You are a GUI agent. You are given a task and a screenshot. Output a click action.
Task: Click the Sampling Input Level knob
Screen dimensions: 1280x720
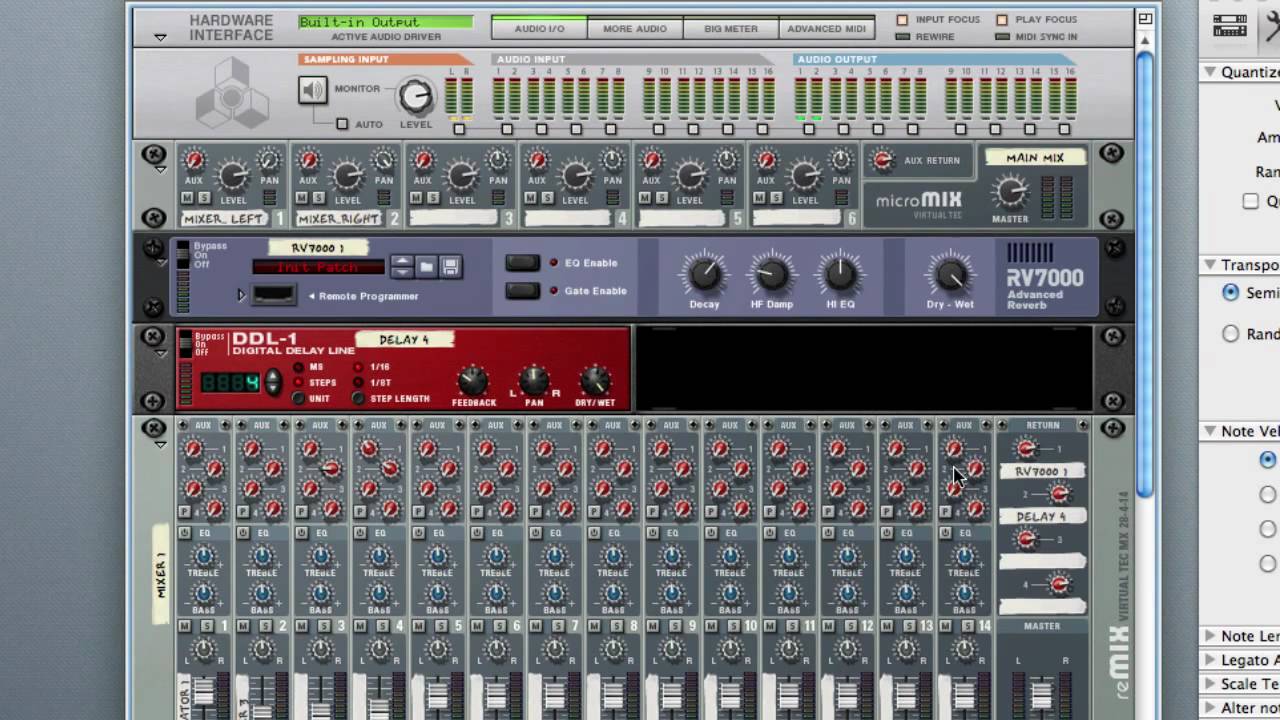[415, 96]
